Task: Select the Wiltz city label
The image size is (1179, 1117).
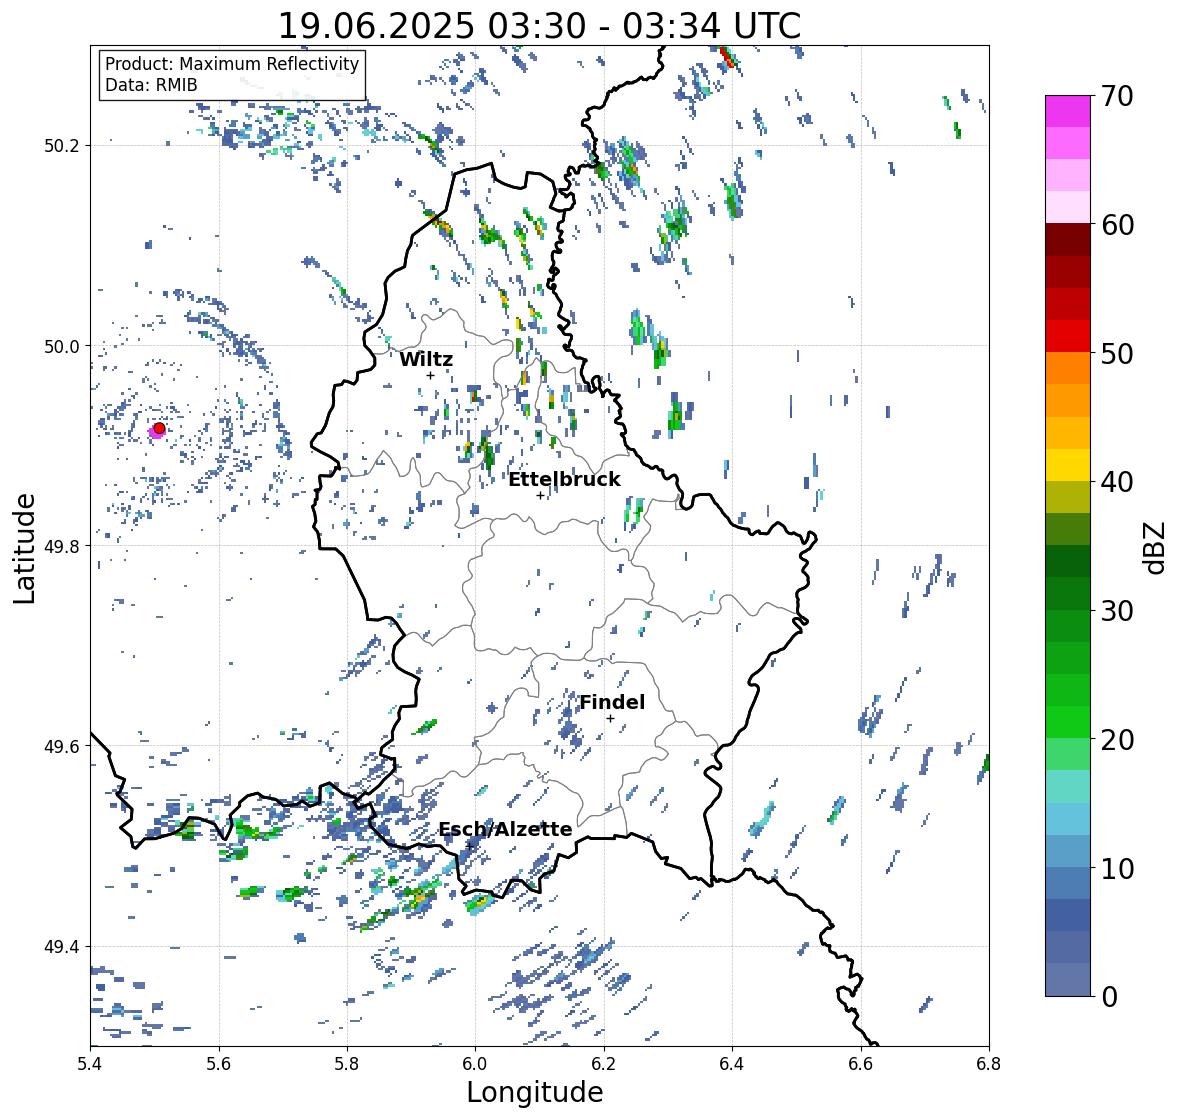Action: pos(426,359)
